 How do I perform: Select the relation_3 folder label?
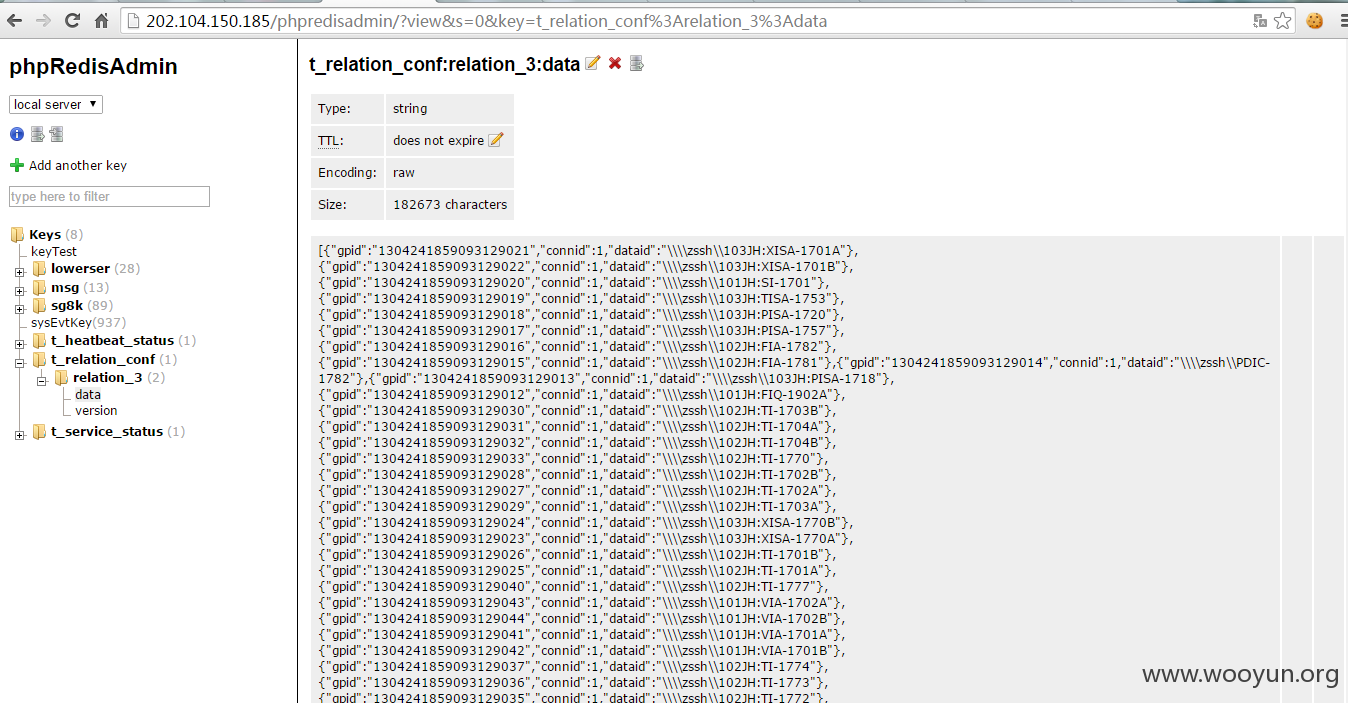click(107, 377)
